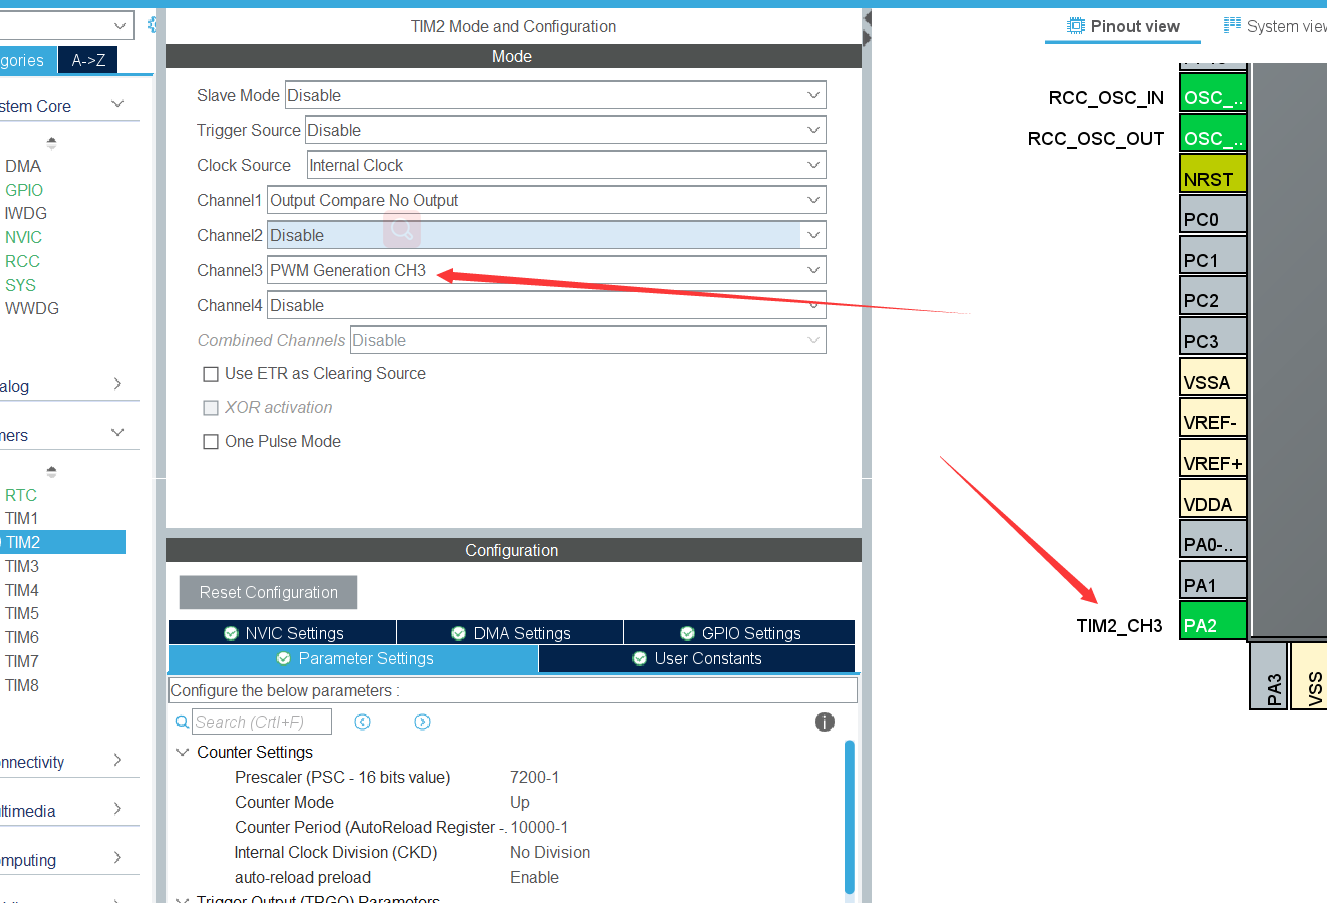Switch to Pinout view

point(1123,26)
